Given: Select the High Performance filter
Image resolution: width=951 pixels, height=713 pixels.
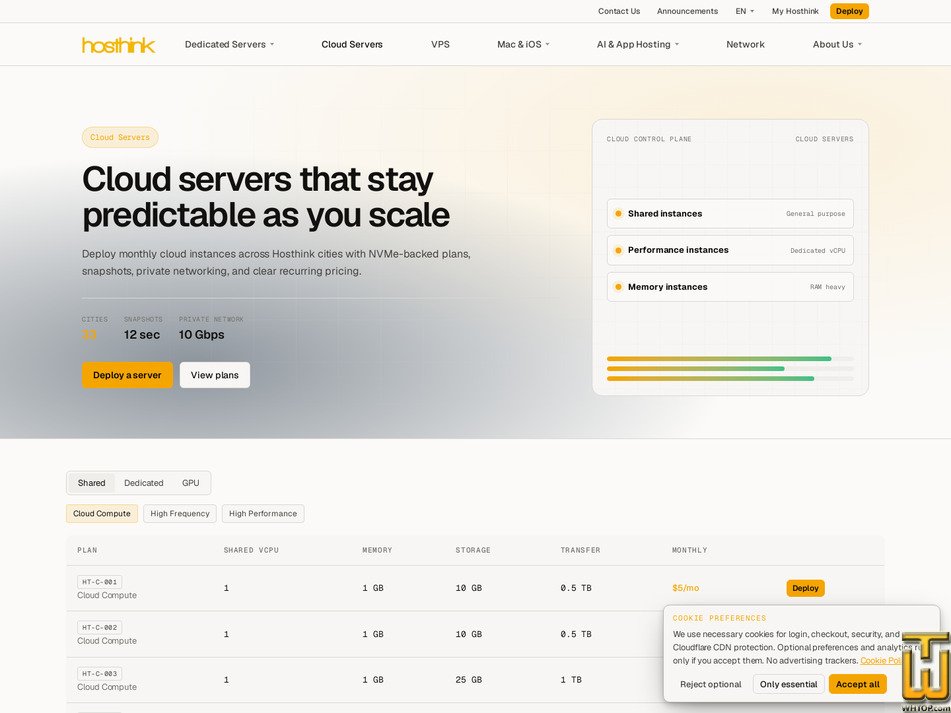Looking at the screenshot, I should 263,514.
